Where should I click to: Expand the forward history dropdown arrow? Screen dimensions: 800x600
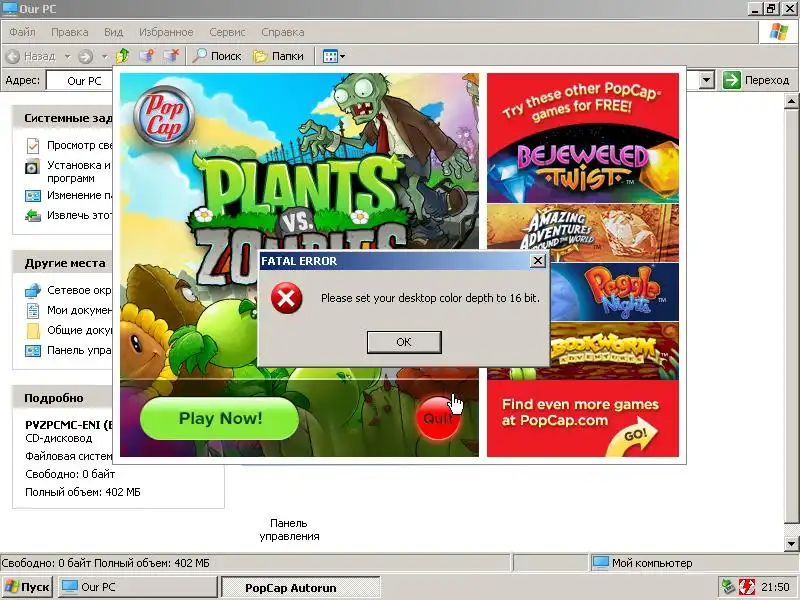(x=104, y=56)
